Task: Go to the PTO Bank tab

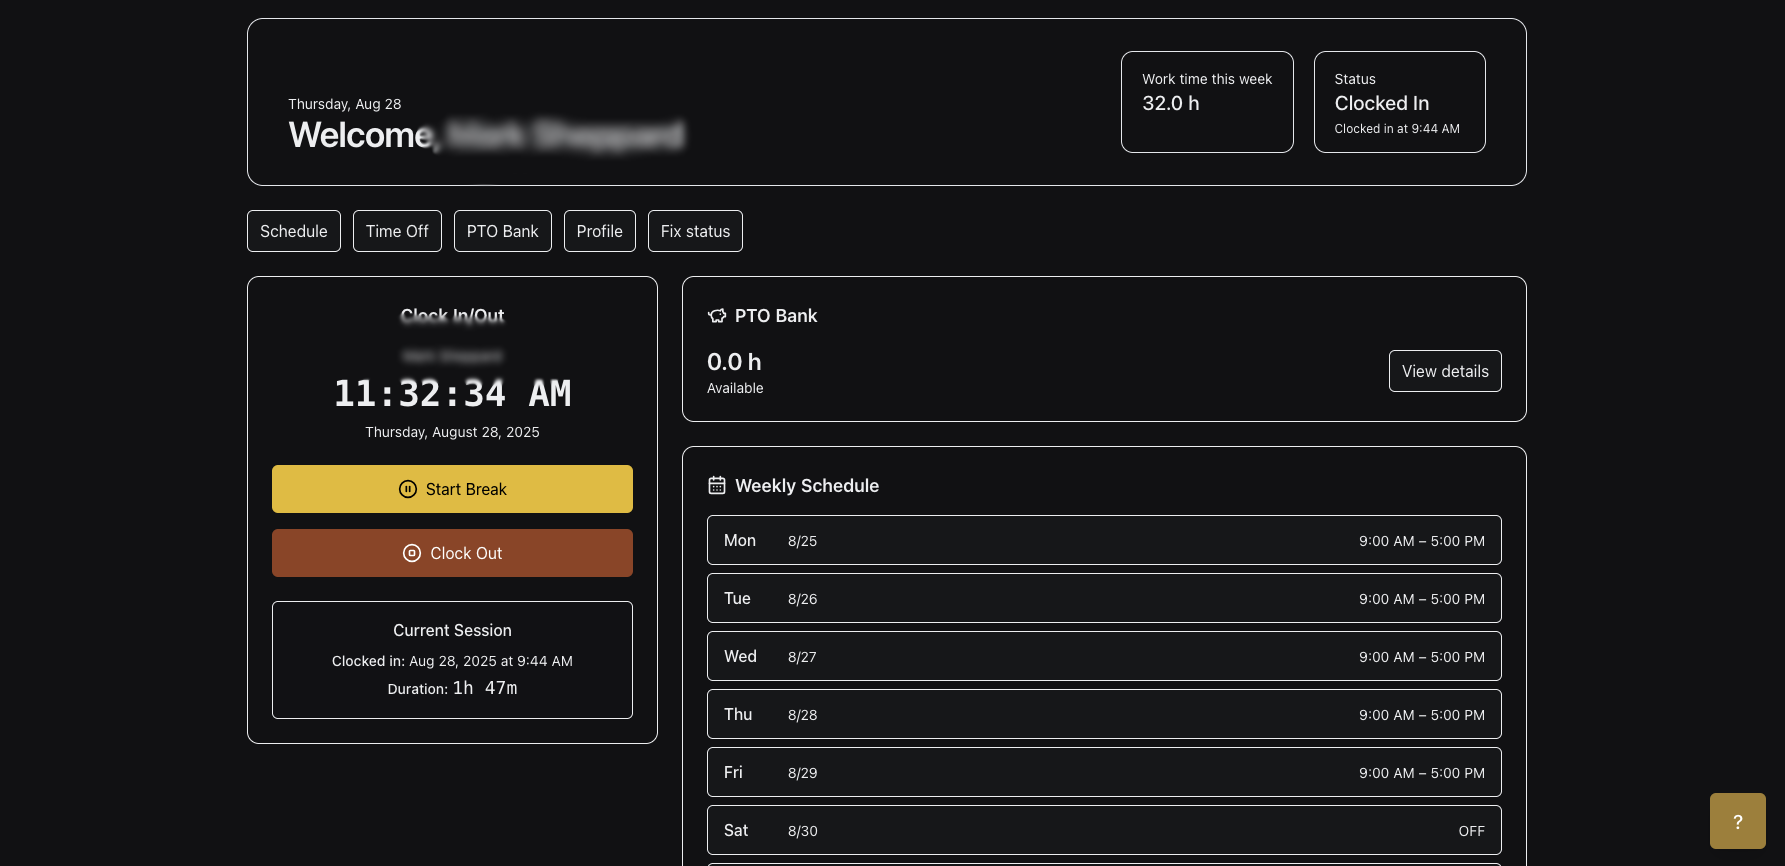Action: 502,231
